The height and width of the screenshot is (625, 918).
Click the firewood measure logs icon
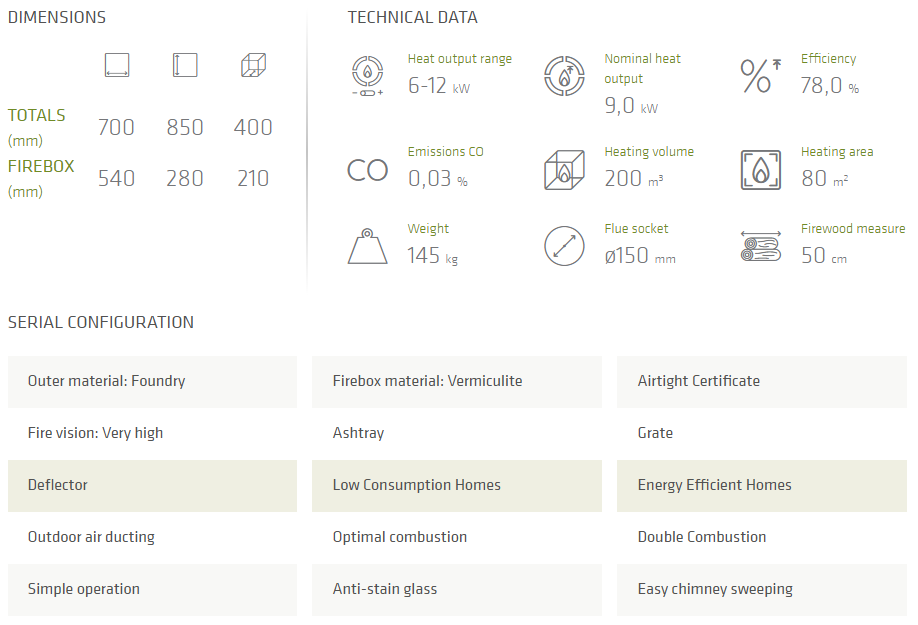pos(760,246)
